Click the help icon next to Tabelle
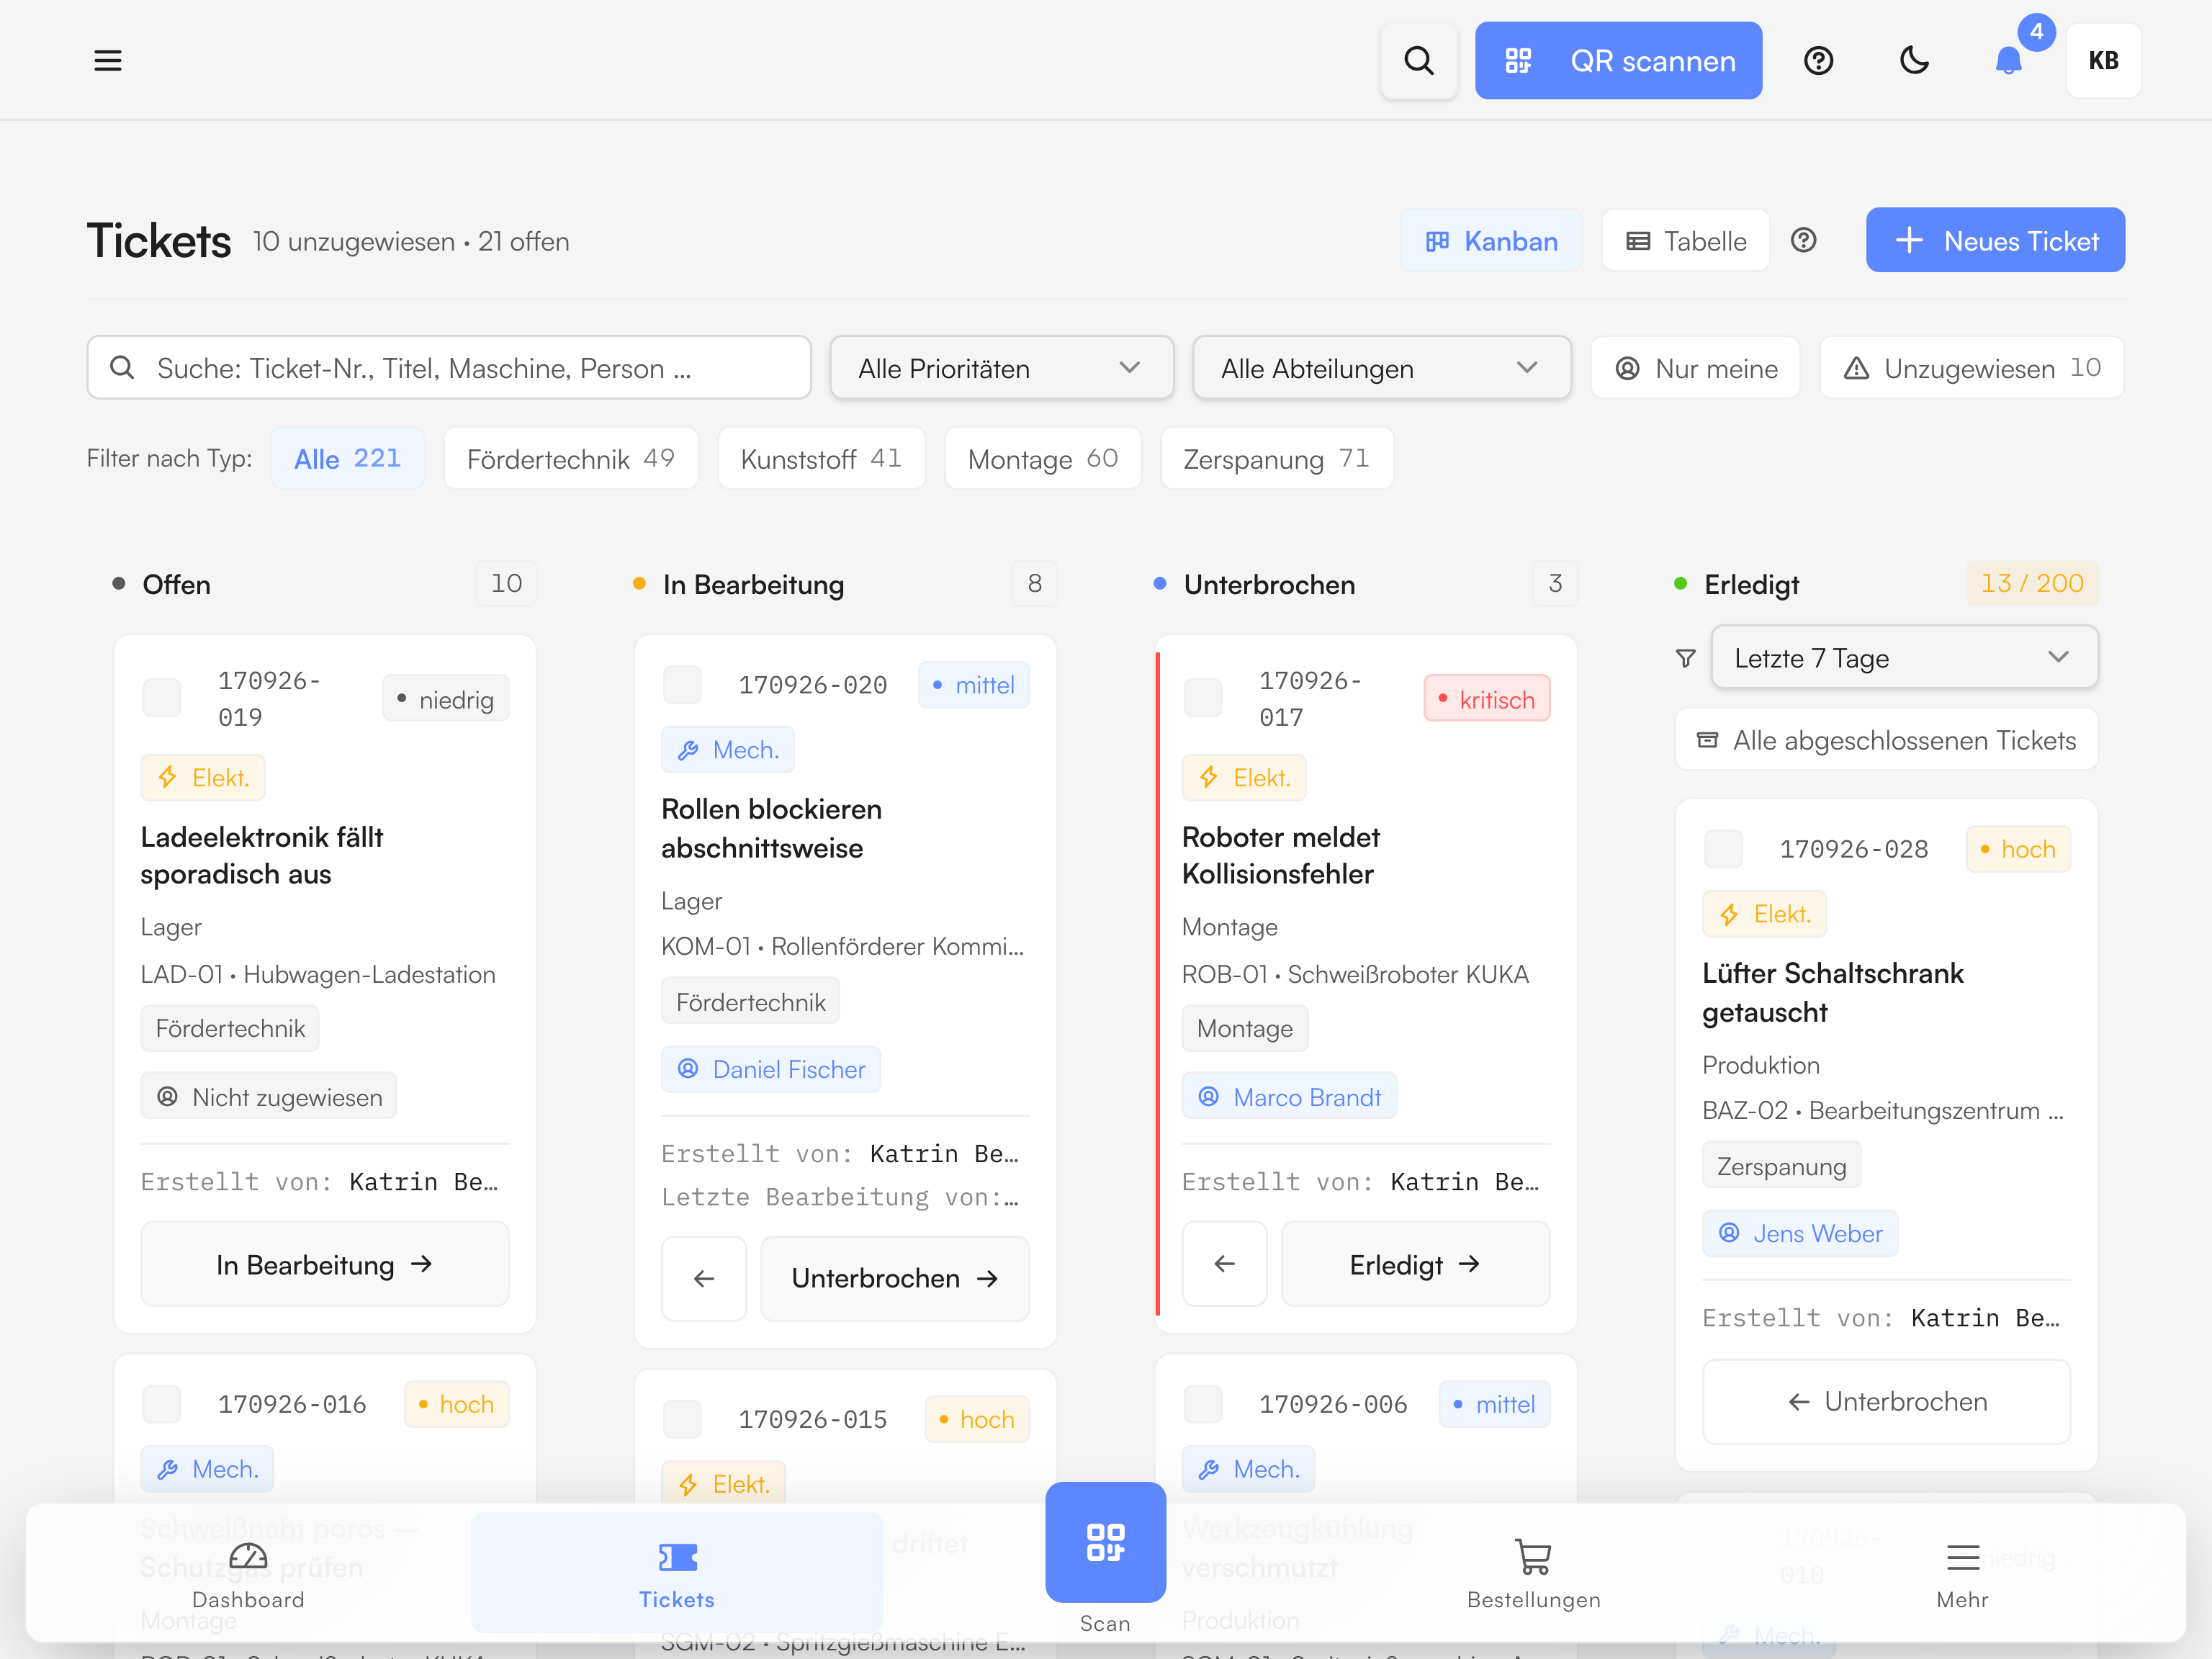Image resolution: width=2212 pixels, height=1659 pixels. (1803, 241)
